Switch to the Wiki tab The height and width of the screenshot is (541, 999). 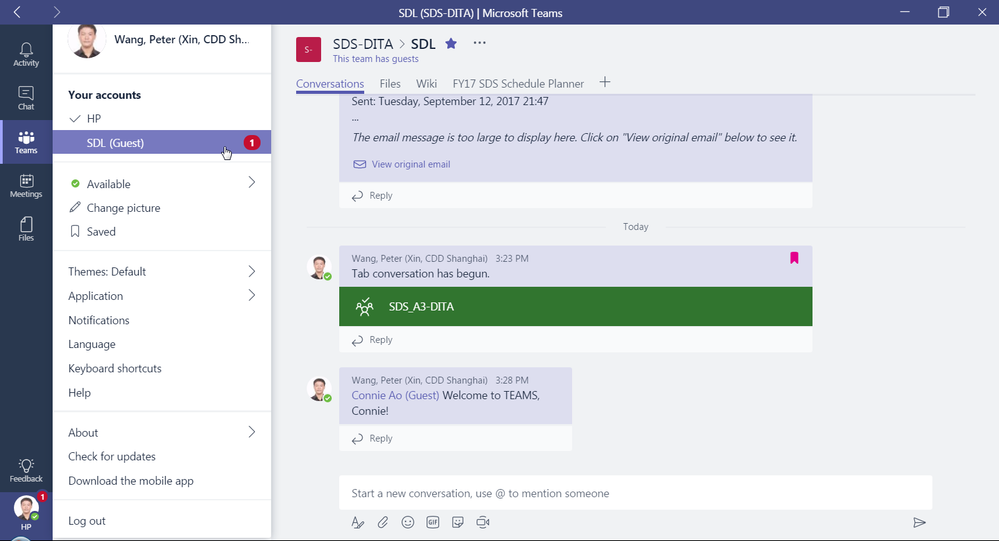[x=426, y=83]
